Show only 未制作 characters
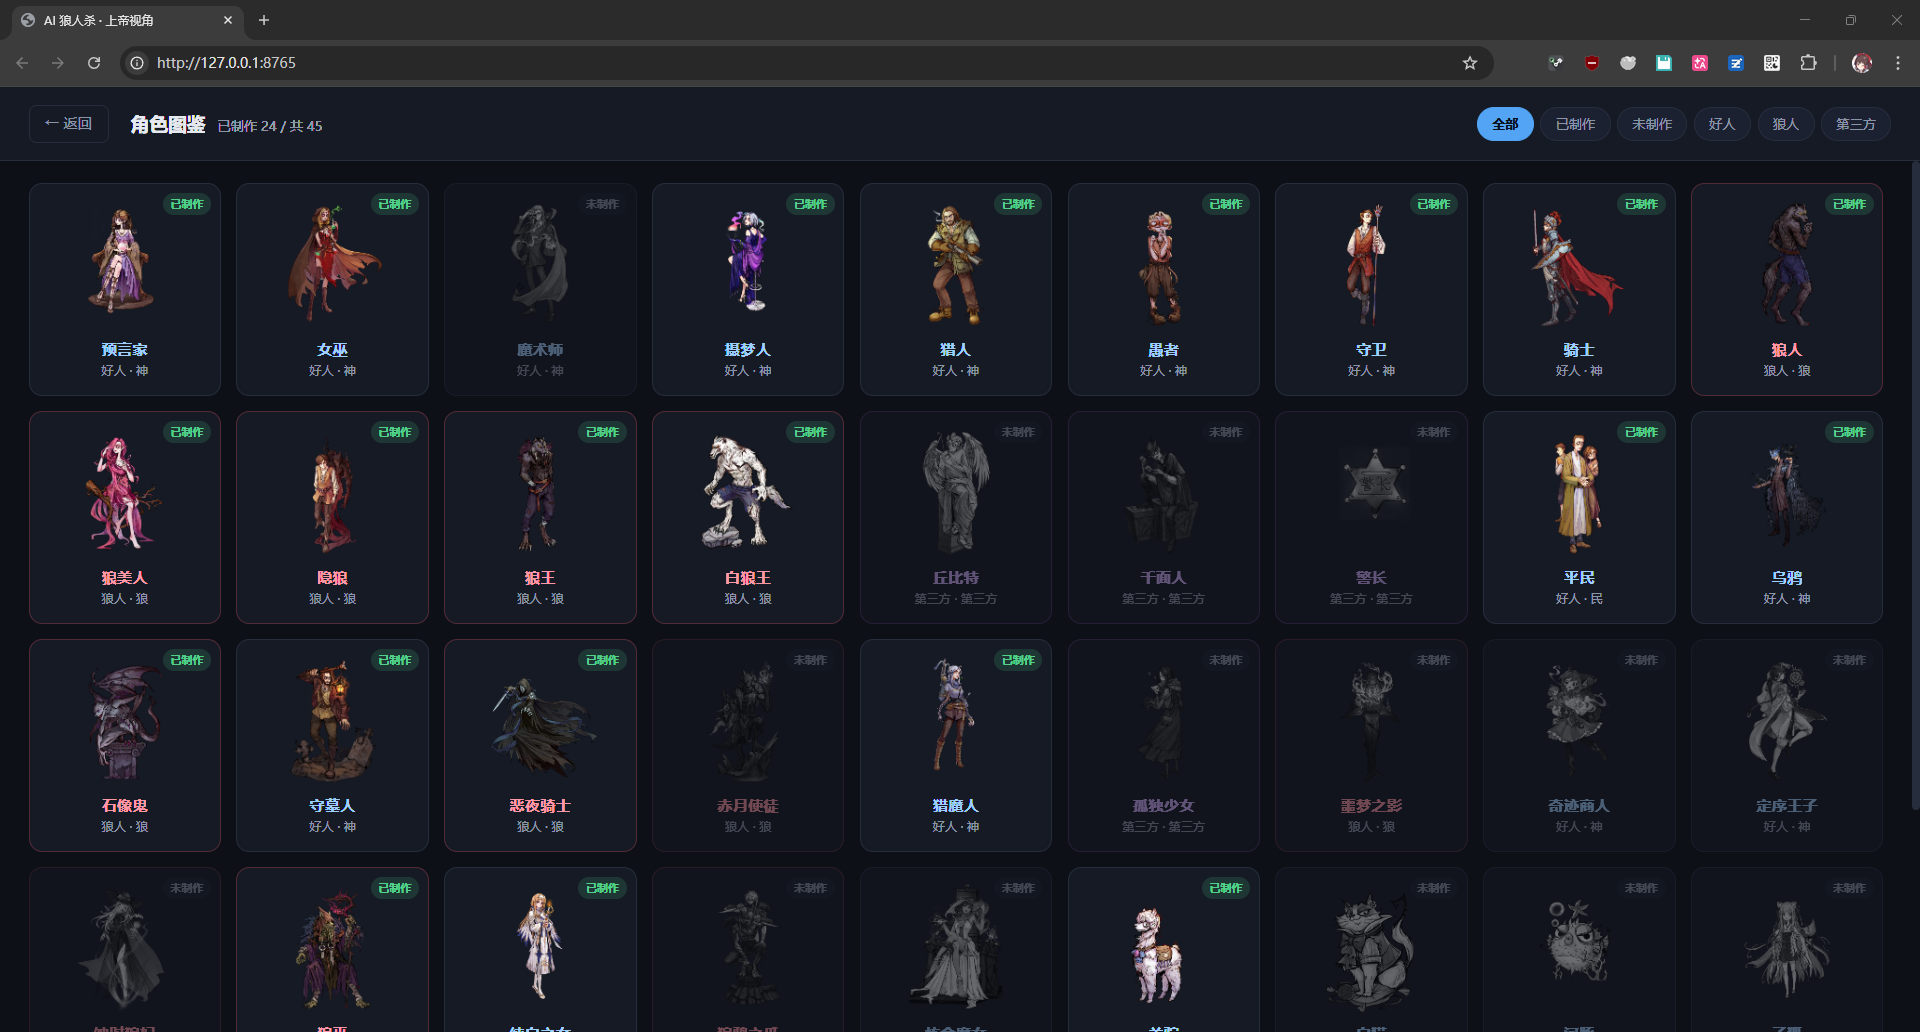Screen dimensions: 1920x1032 click(x=1651, y=124)
